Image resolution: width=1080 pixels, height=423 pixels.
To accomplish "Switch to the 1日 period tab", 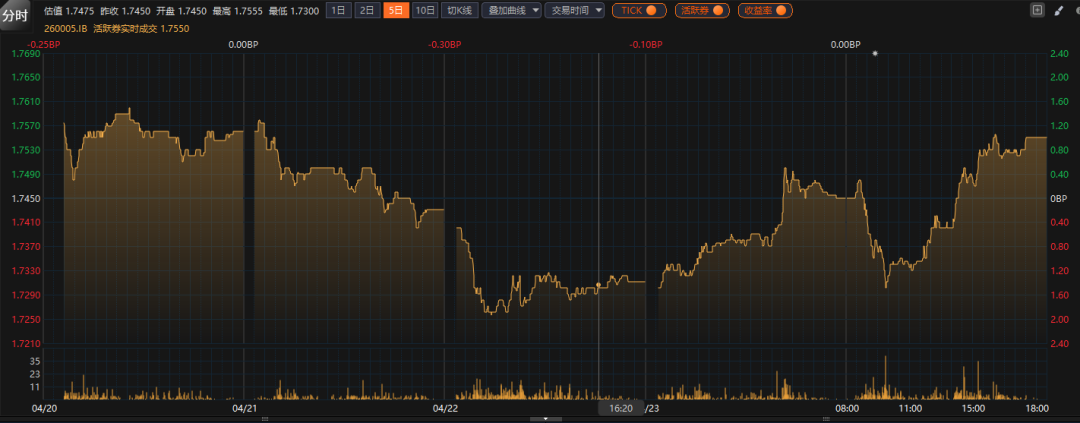I will point(339,10).
